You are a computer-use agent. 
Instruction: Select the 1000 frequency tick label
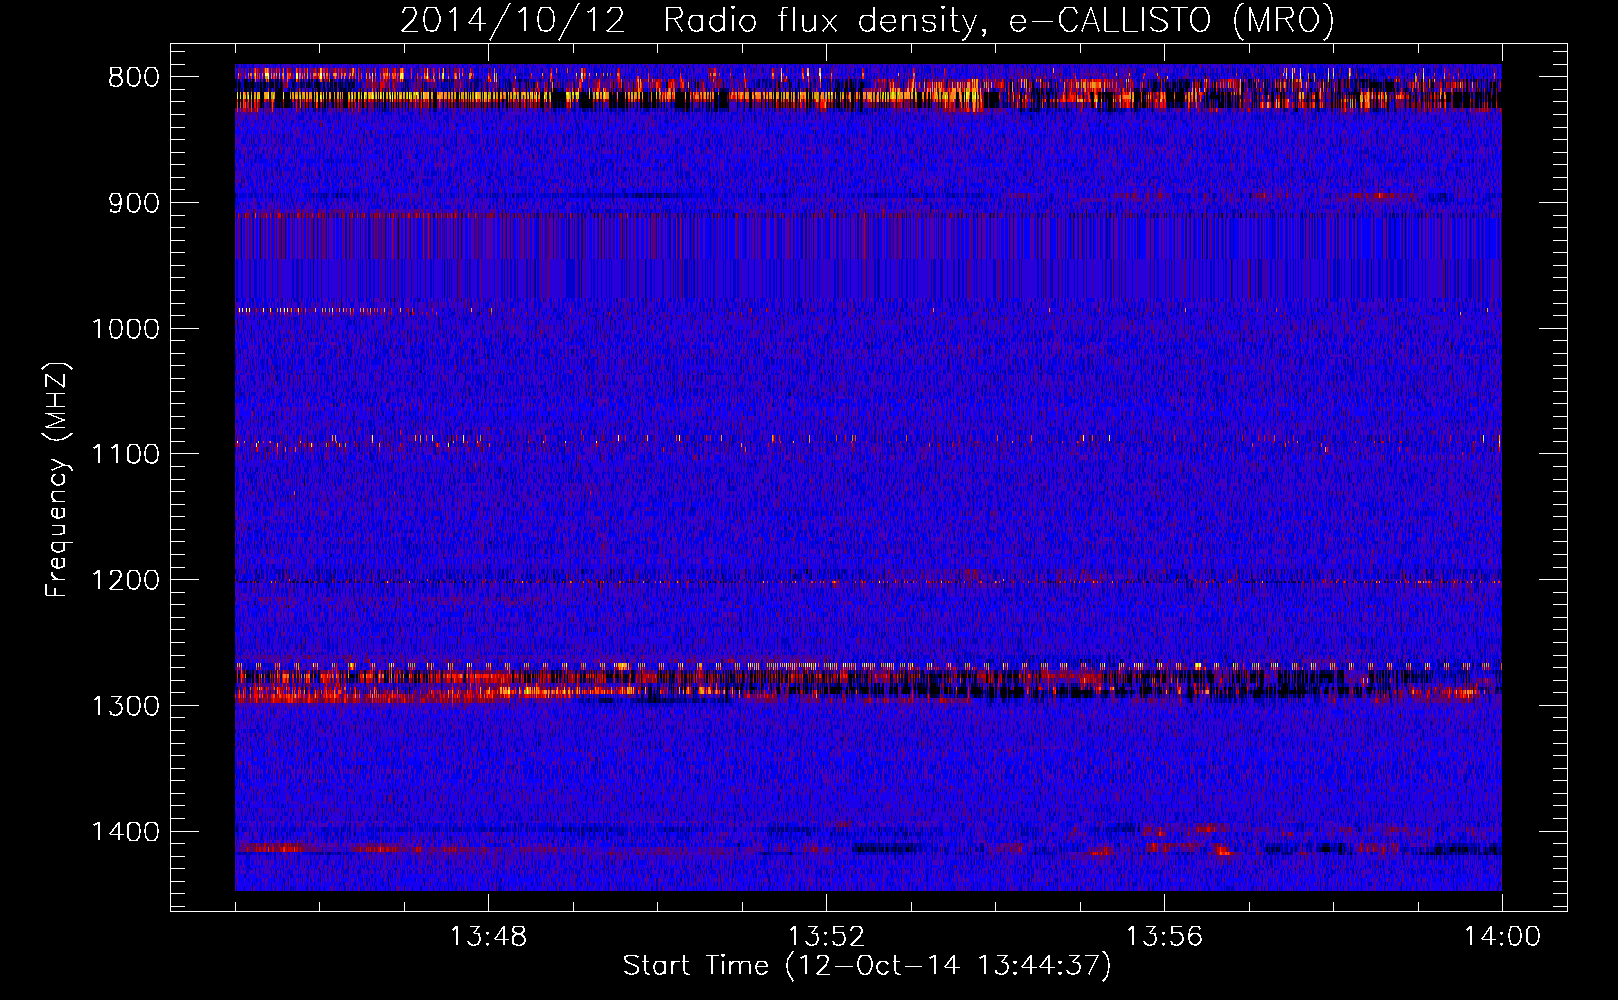(126, 329)
